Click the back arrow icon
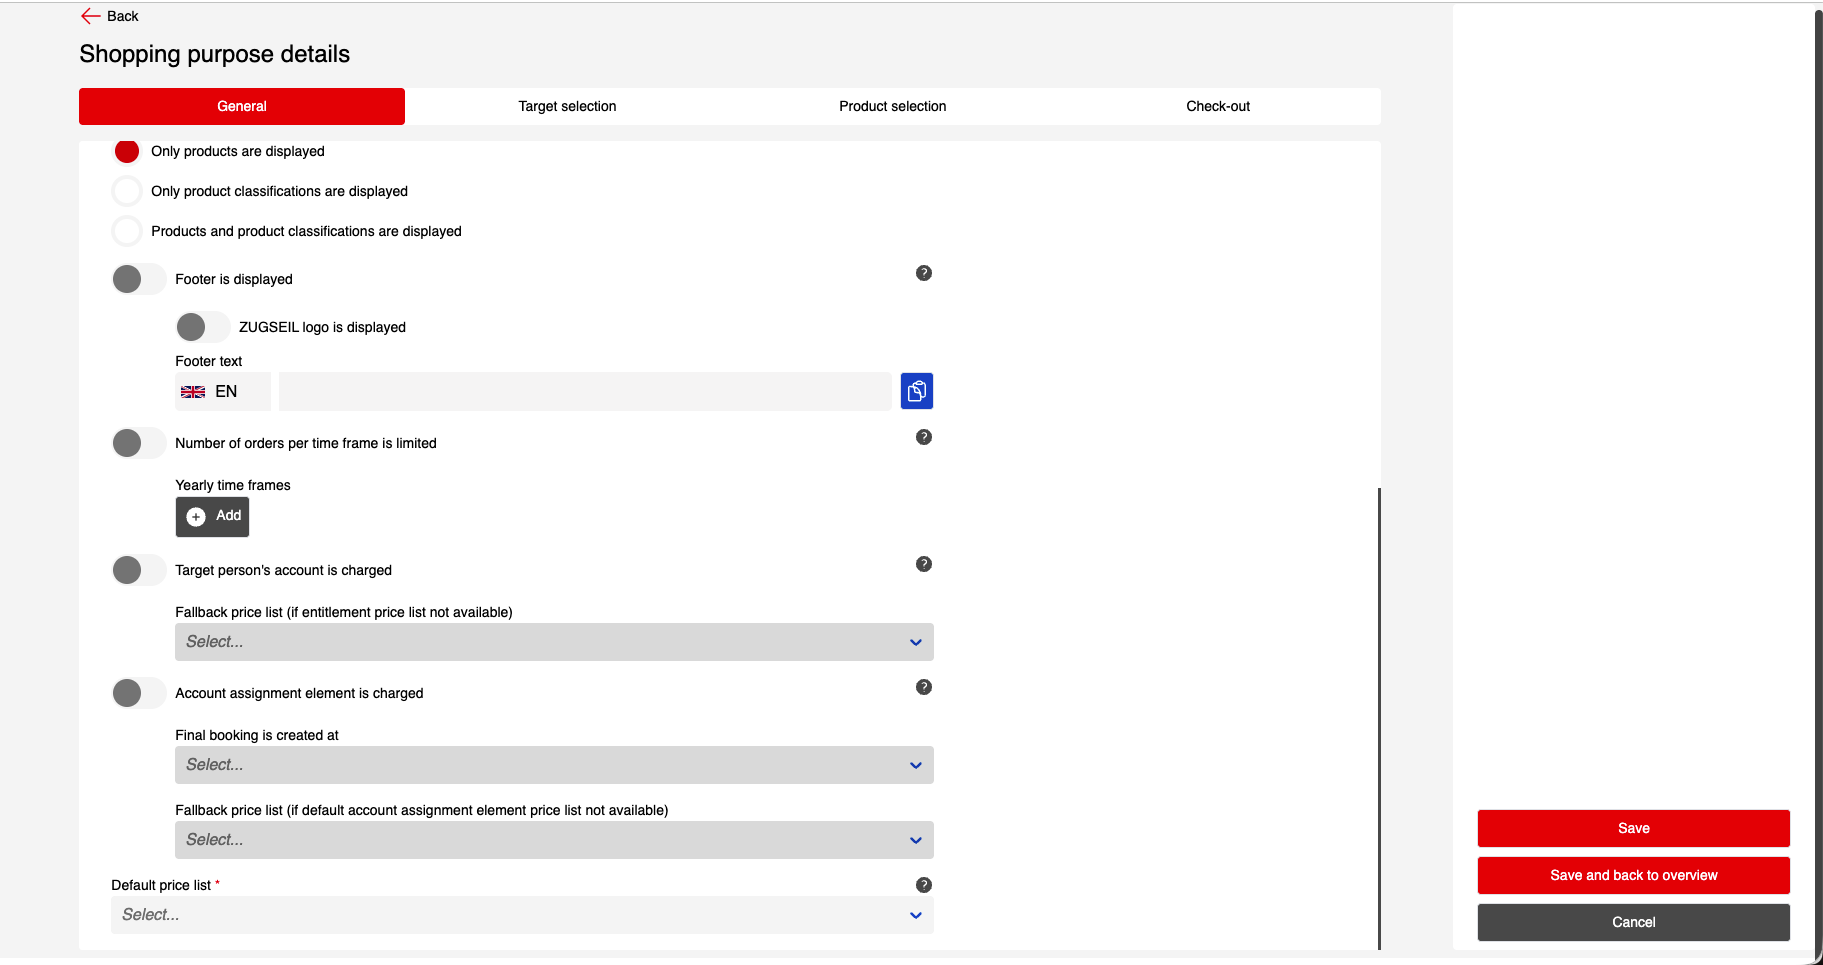Viewport: 1823px width, 965px height. click(90, 16)
